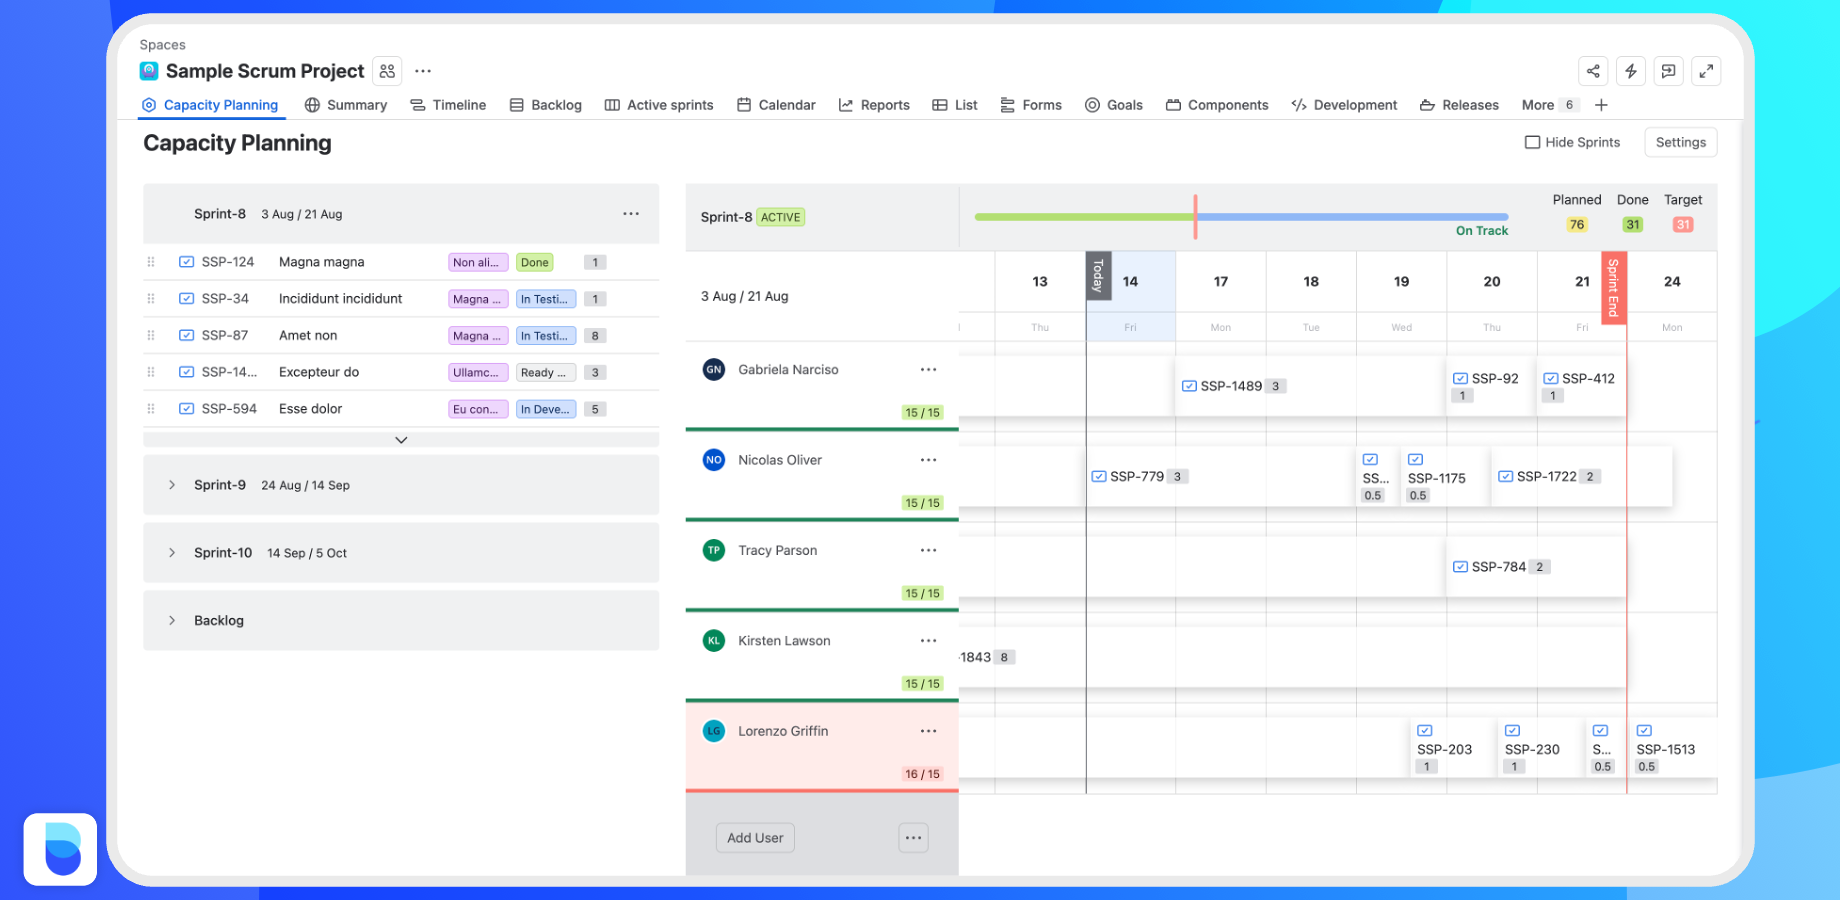Click the GN avatar of Gabriela Narciso

point(714,370)
